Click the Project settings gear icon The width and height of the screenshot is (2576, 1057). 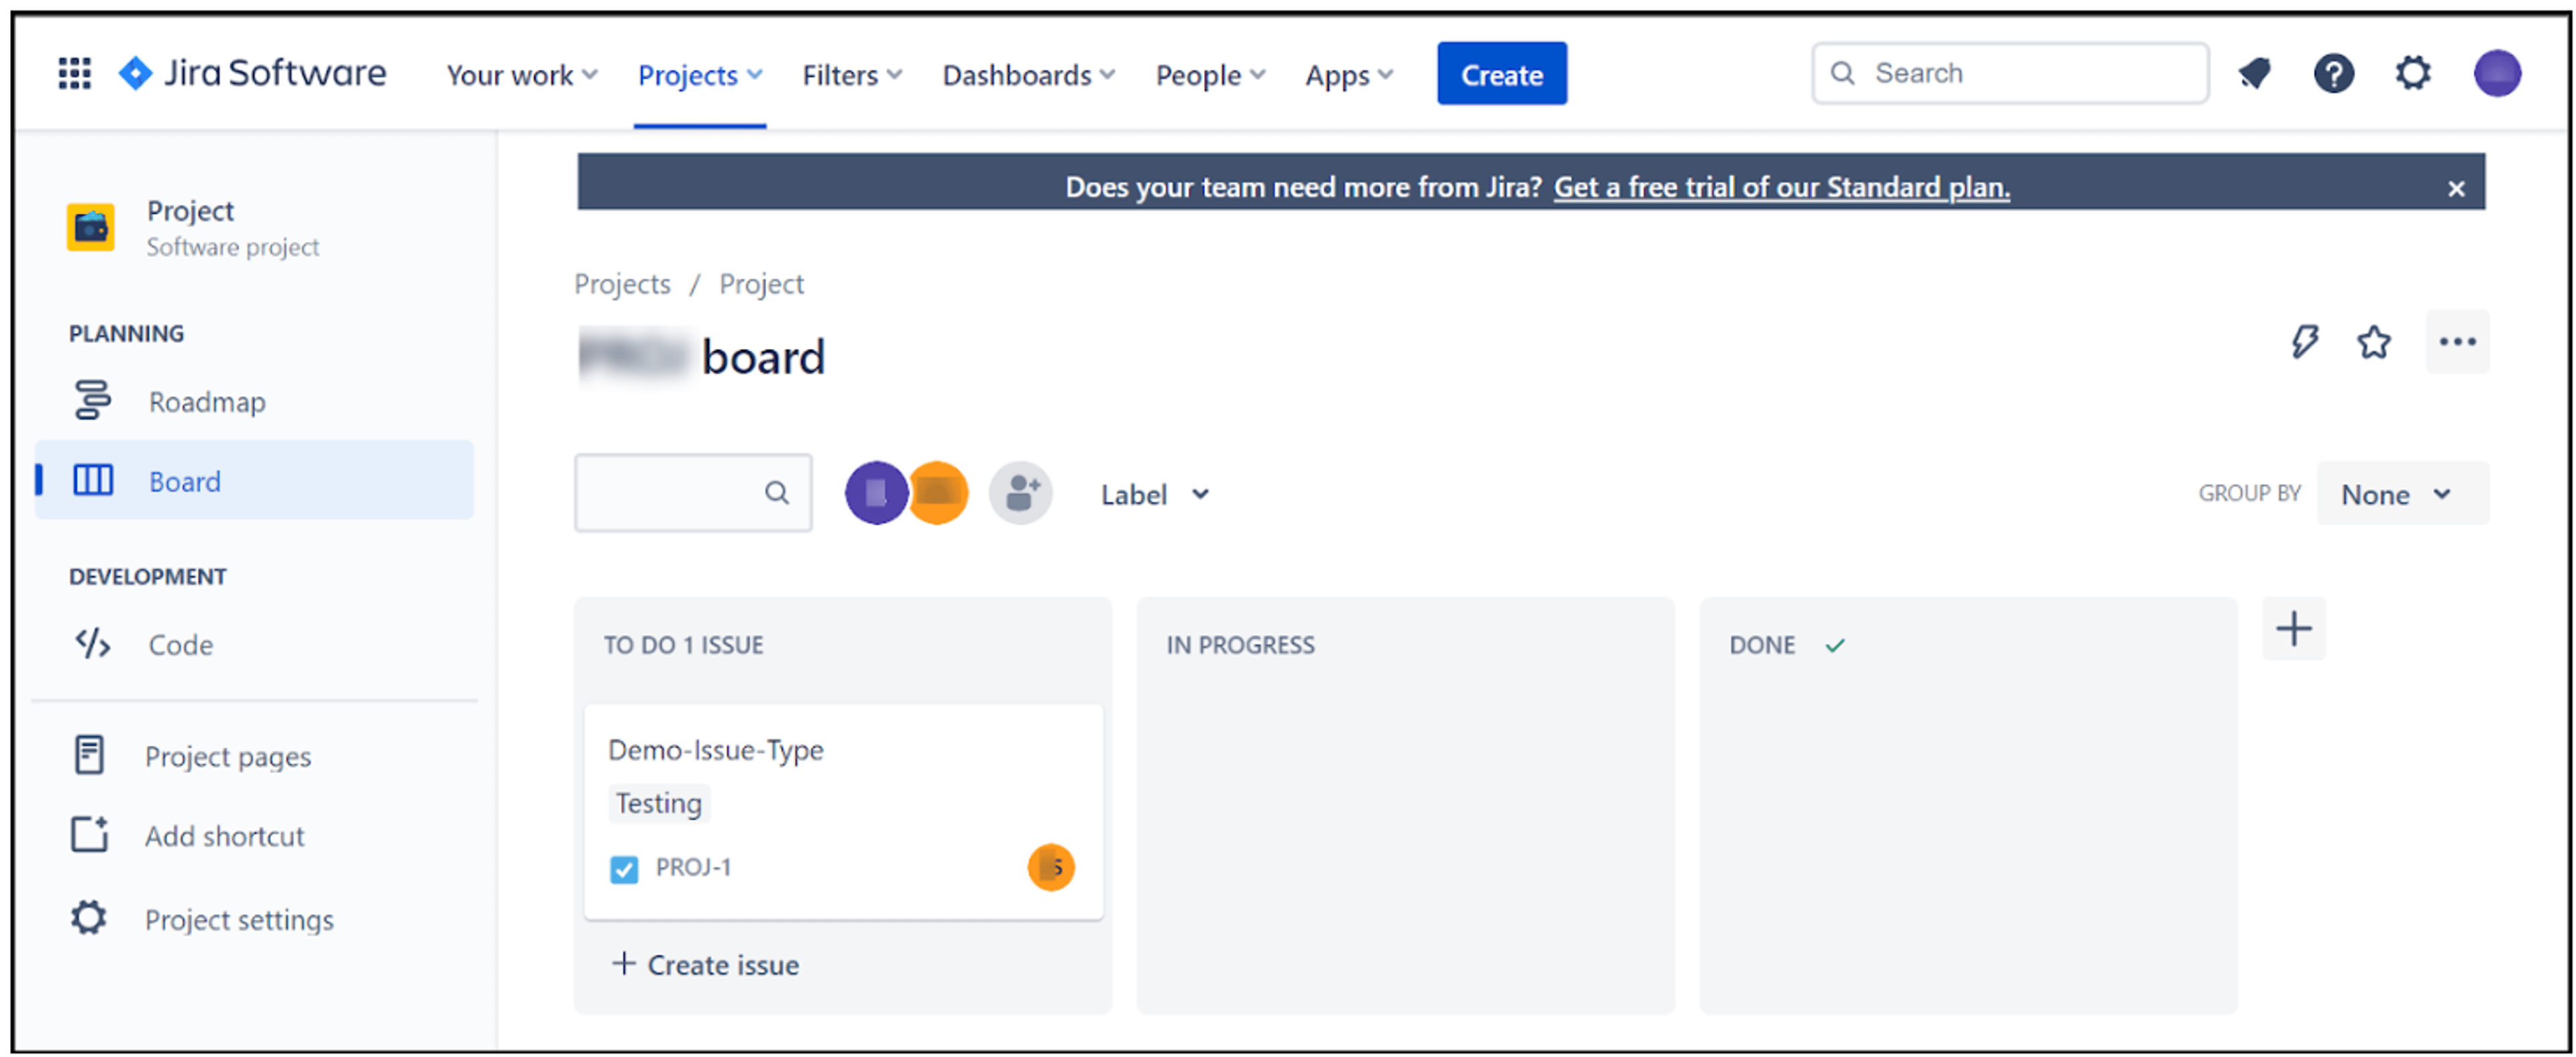pyautogui.click(x=89, y=917)
